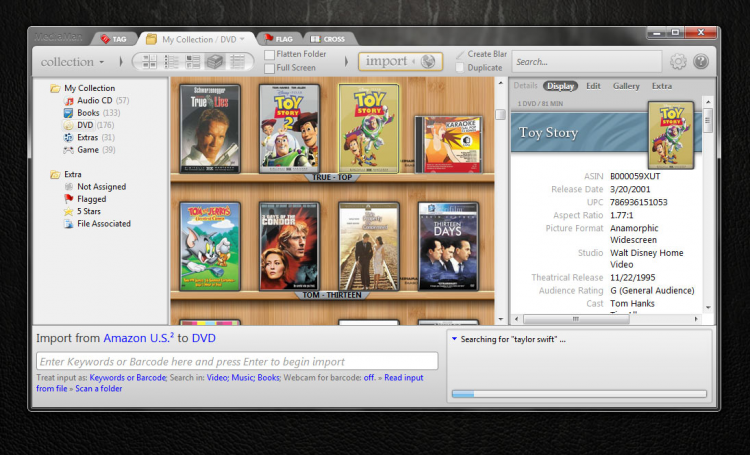The image size is (750, 455).
Task: Click the 'Scan a folder' link
Action: [x=99, y=388]
